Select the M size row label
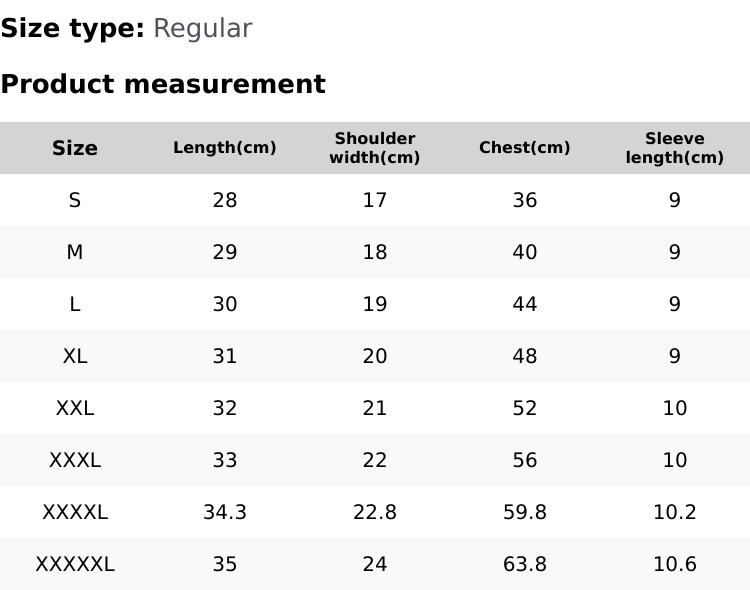This screenshot has height=590, width=750. tap(75, 252)
